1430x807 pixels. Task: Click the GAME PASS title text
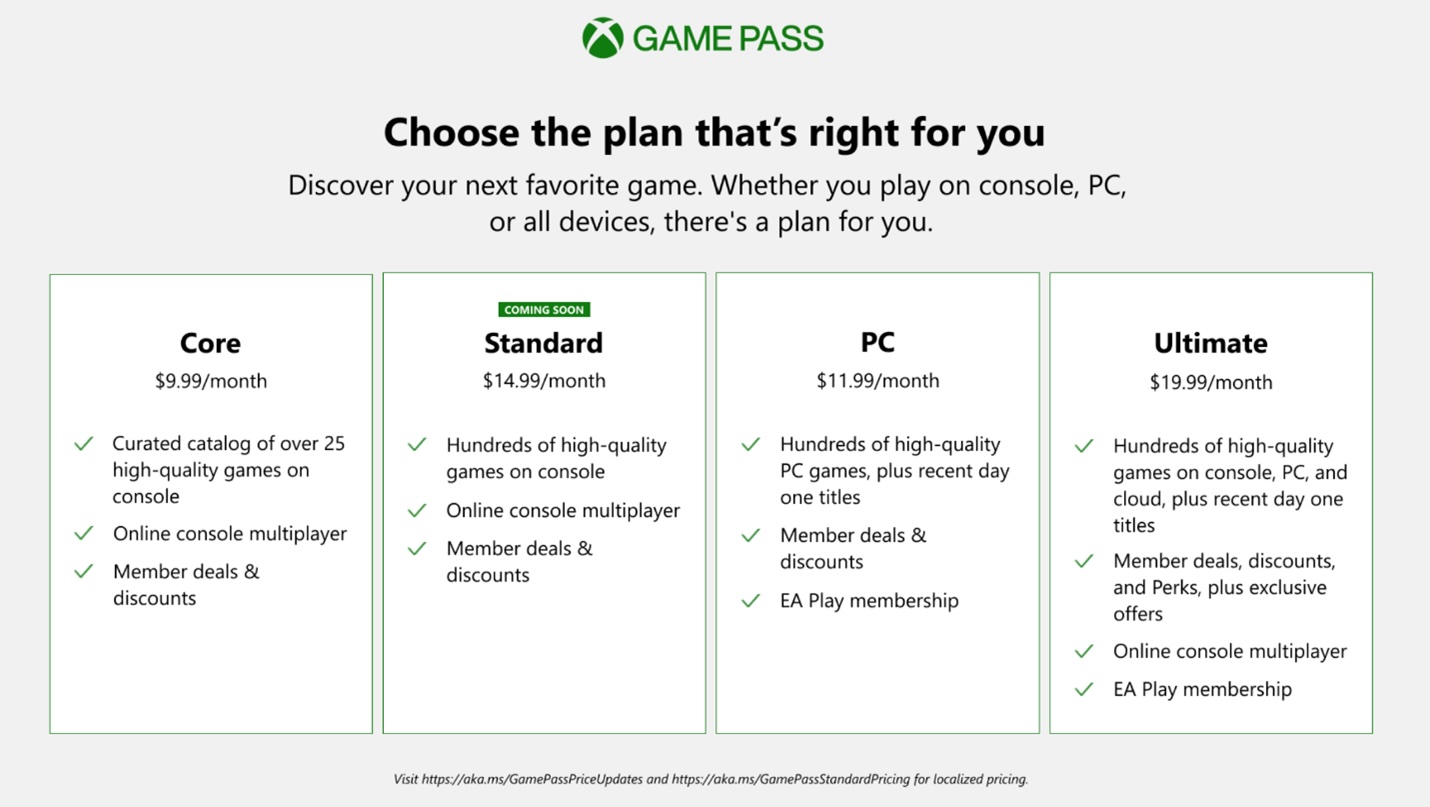728,39
